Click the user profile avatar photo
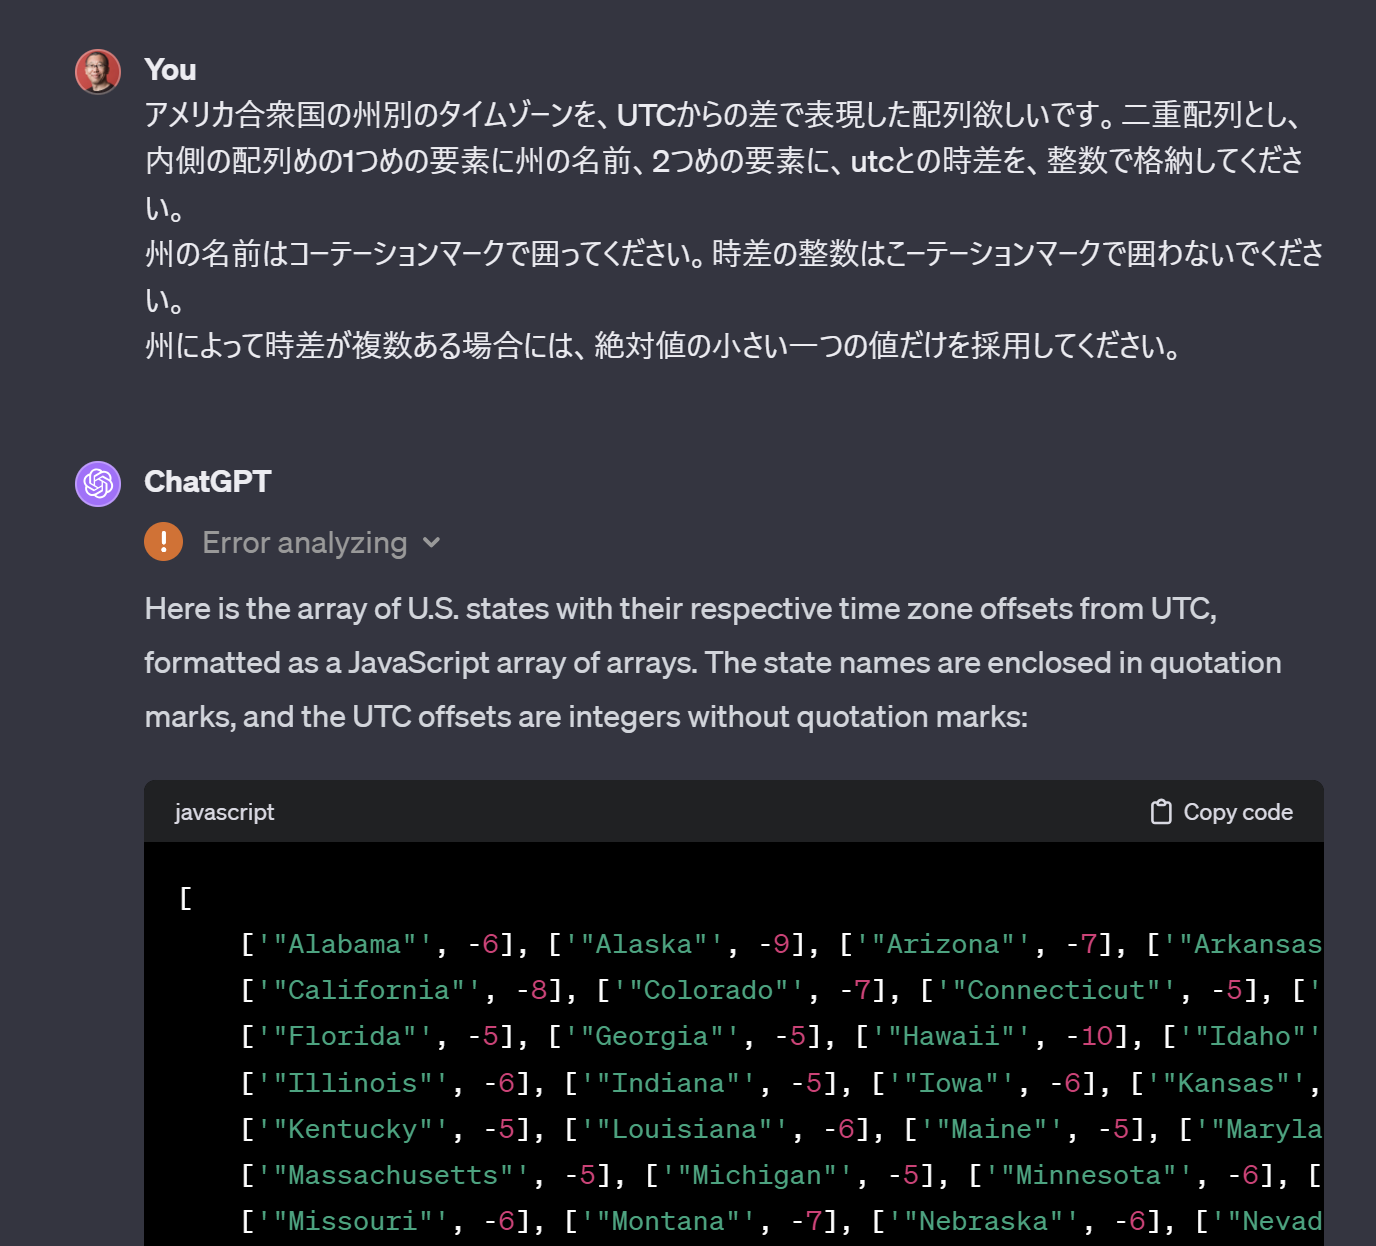 [x=98, y=72]
